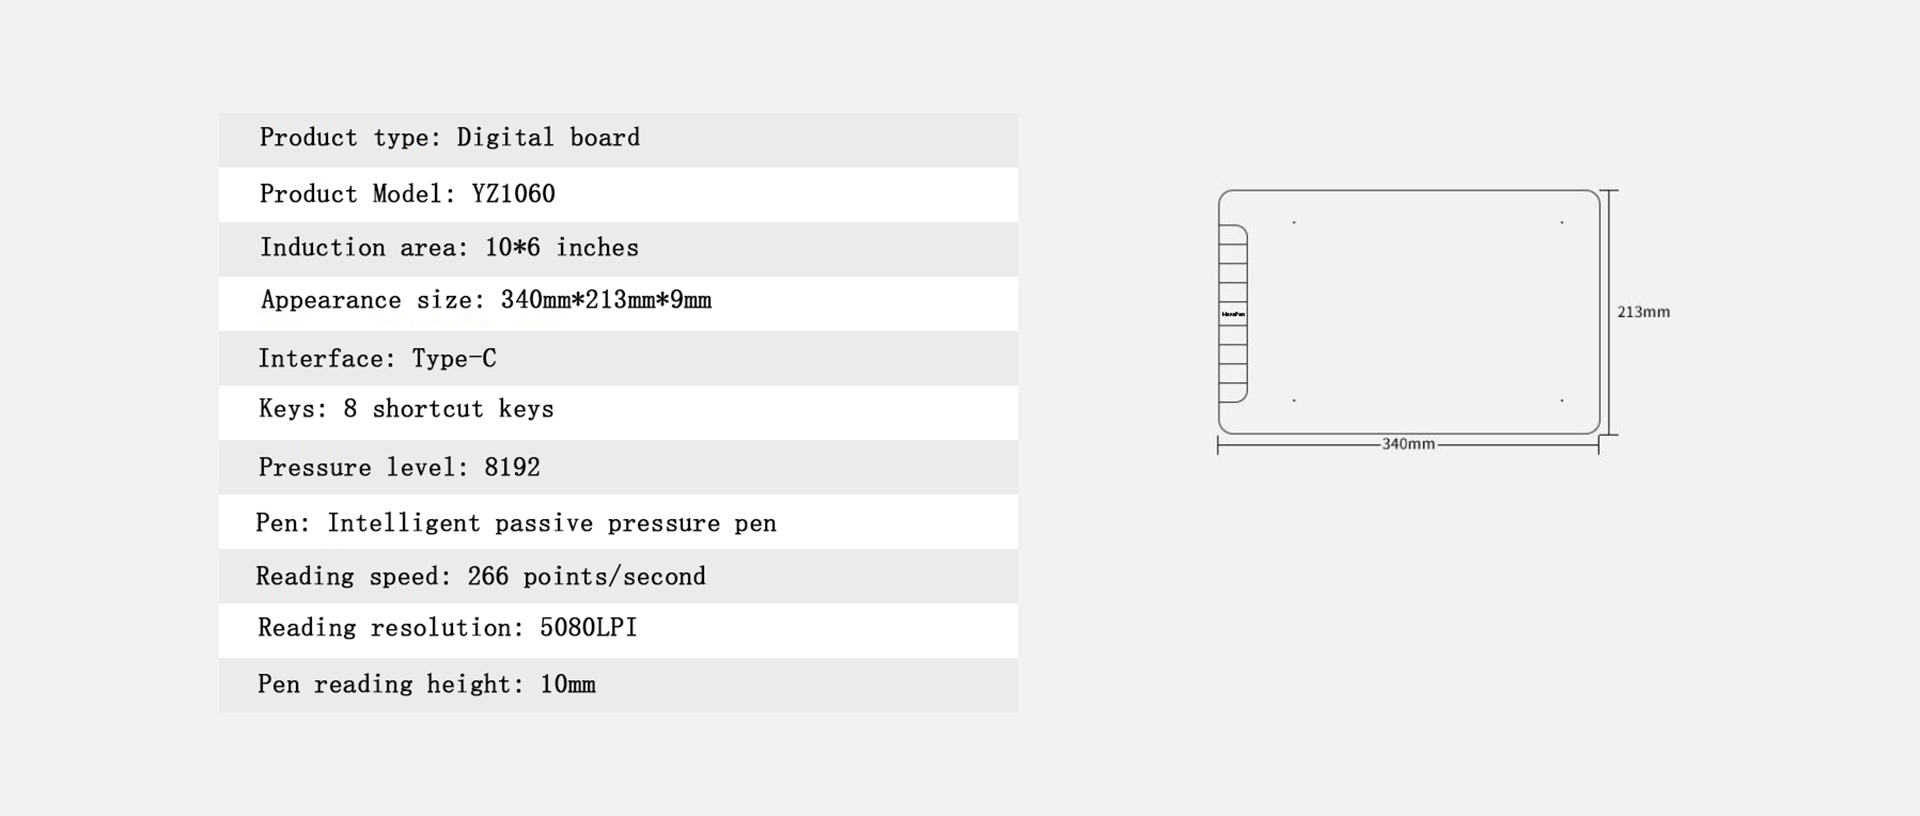Click the Pressure level: 8192 row
The height and width of the screenshot is (816, 1920).
click(618, 467)
